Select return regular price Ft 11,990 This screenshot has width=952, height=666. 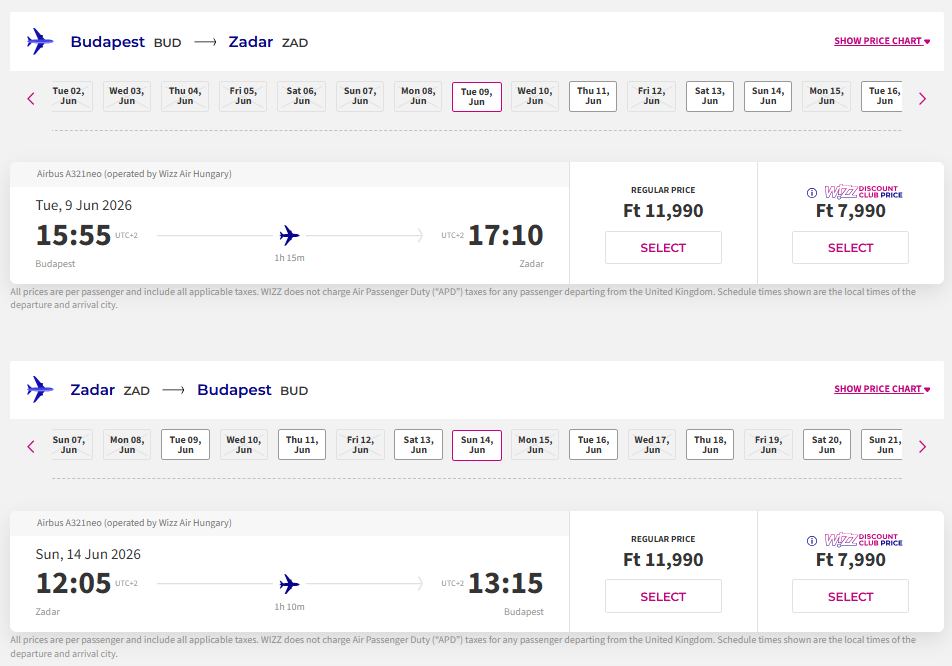pyautogui.click(x=663, y=597)
